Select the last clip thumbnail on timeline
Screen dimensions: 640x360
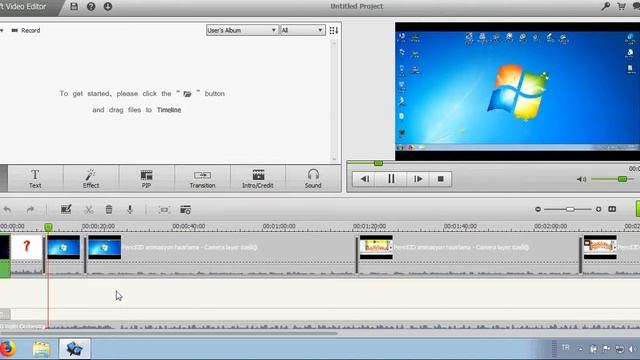[x=600, y=247]
